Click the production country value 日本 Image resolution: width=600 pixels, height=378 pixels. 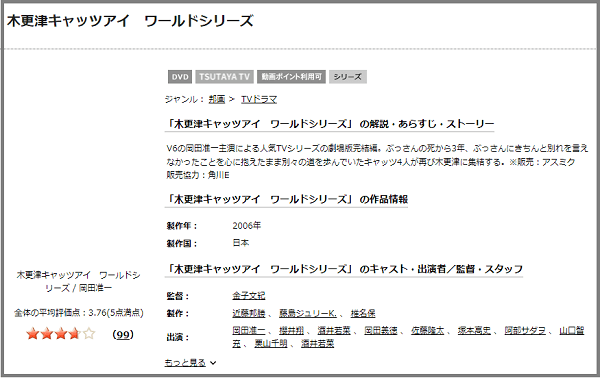[241, 243]
